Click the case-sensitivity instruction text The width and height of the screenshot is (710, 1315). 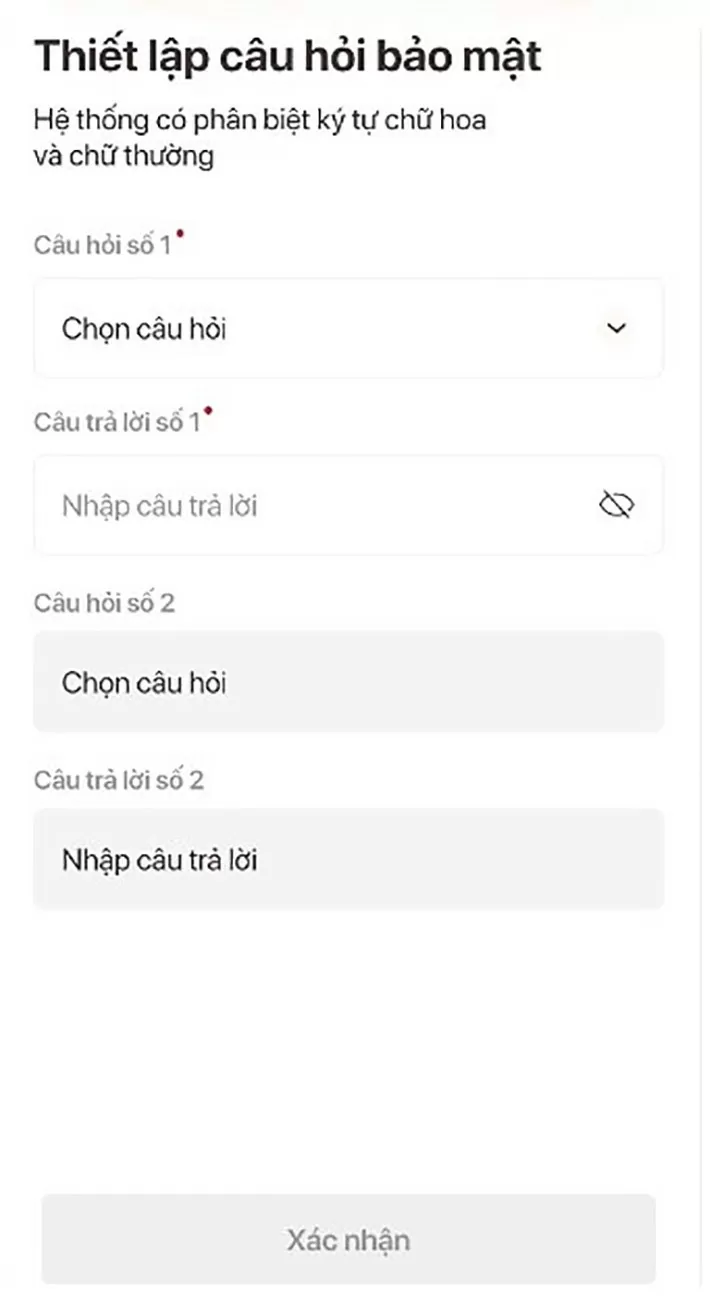pyautogui.click(x=260, y=138)
